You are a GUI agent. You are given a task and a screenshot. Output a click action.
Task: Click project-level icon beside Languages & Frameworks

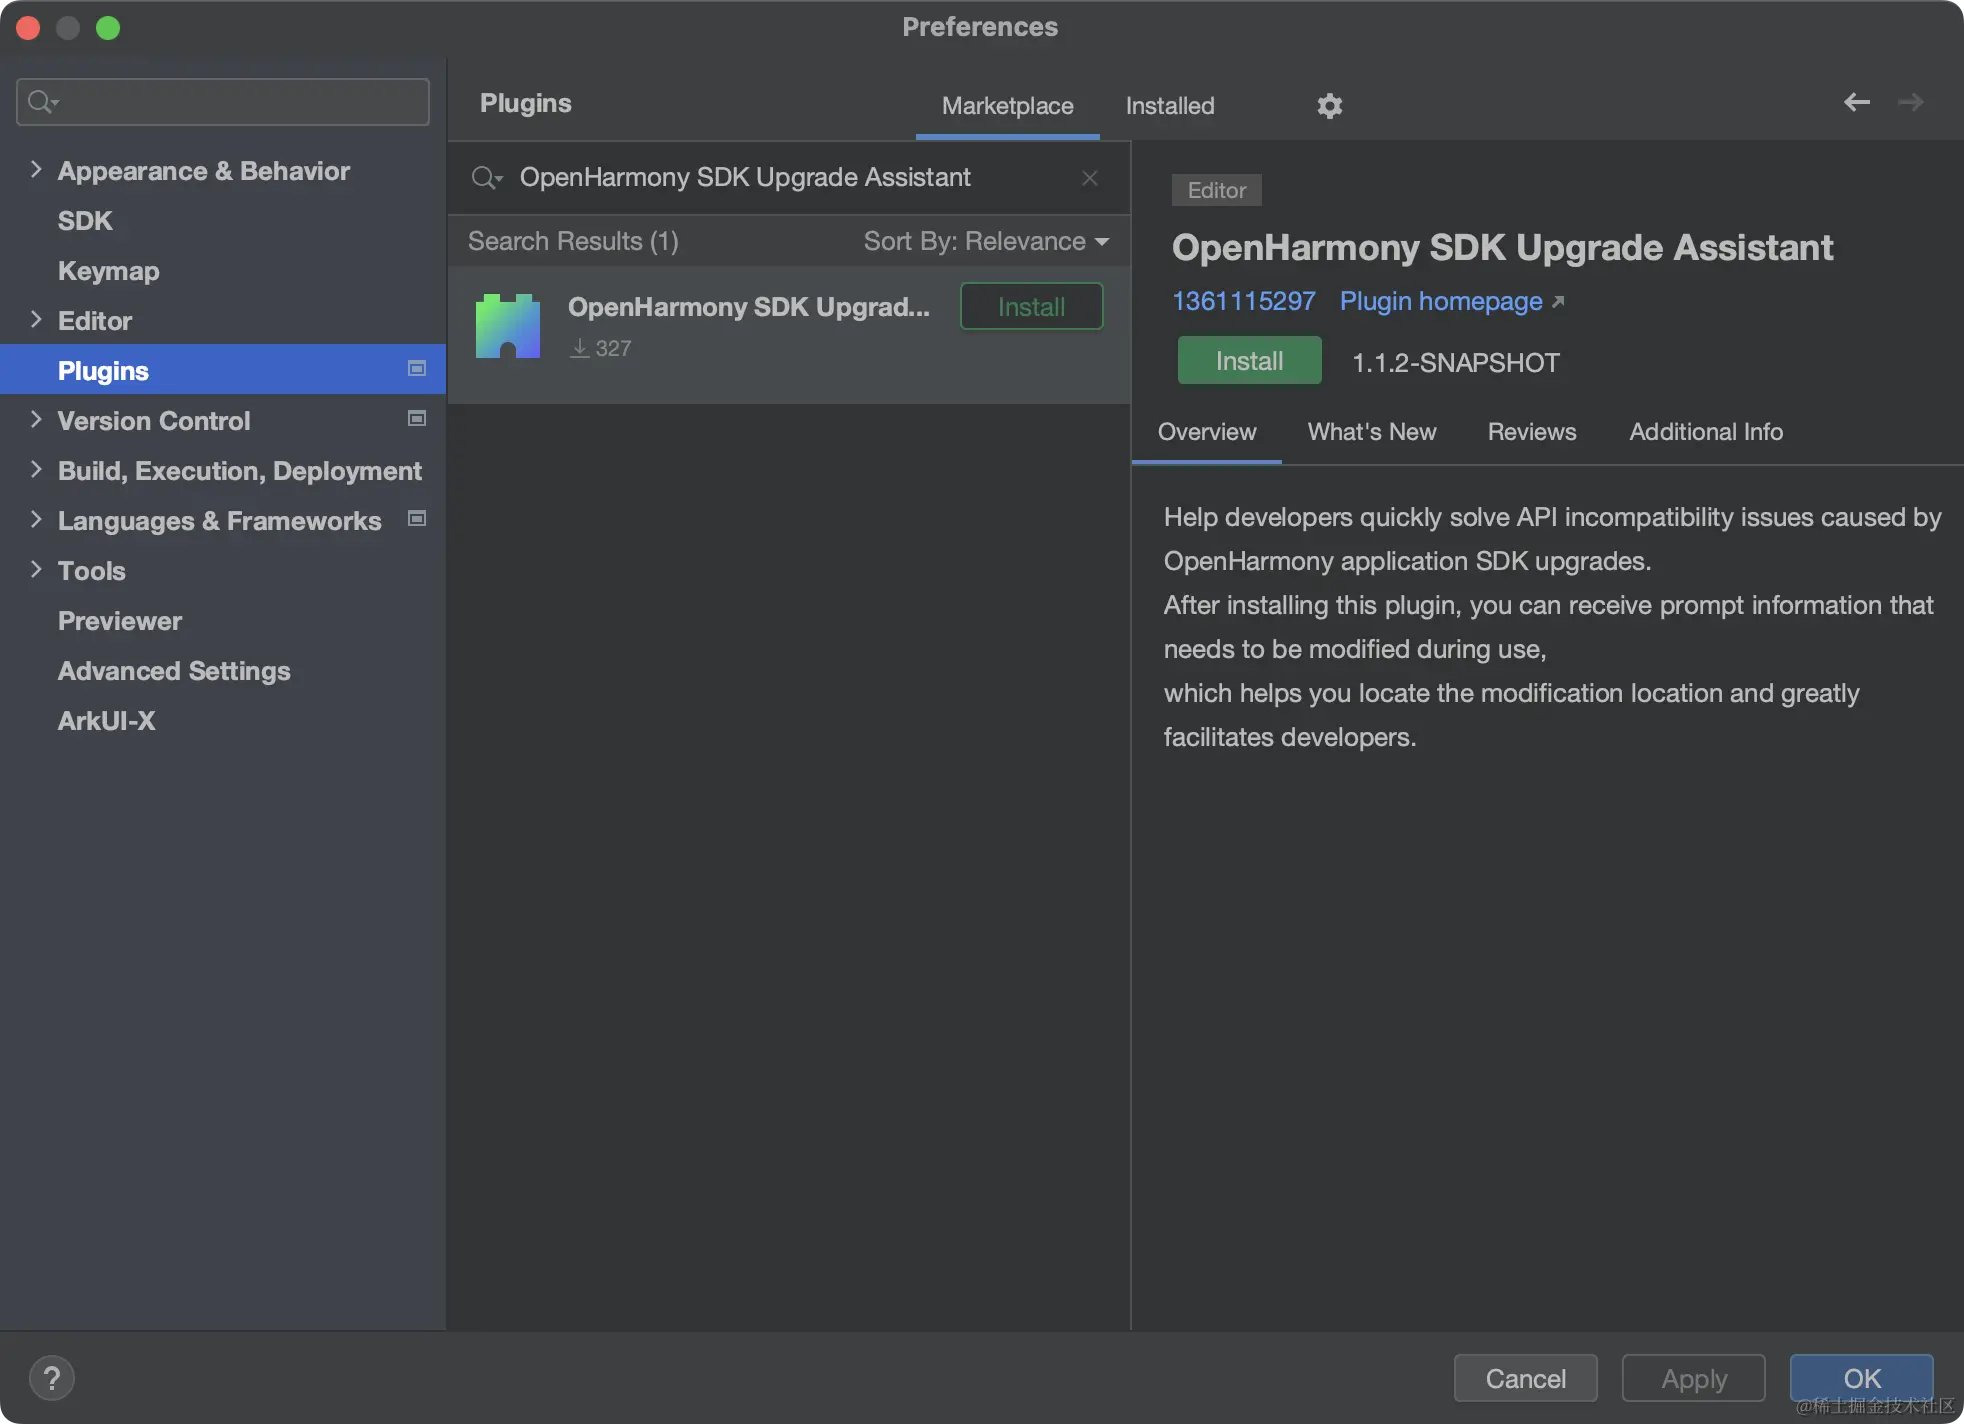click(417, 519)
